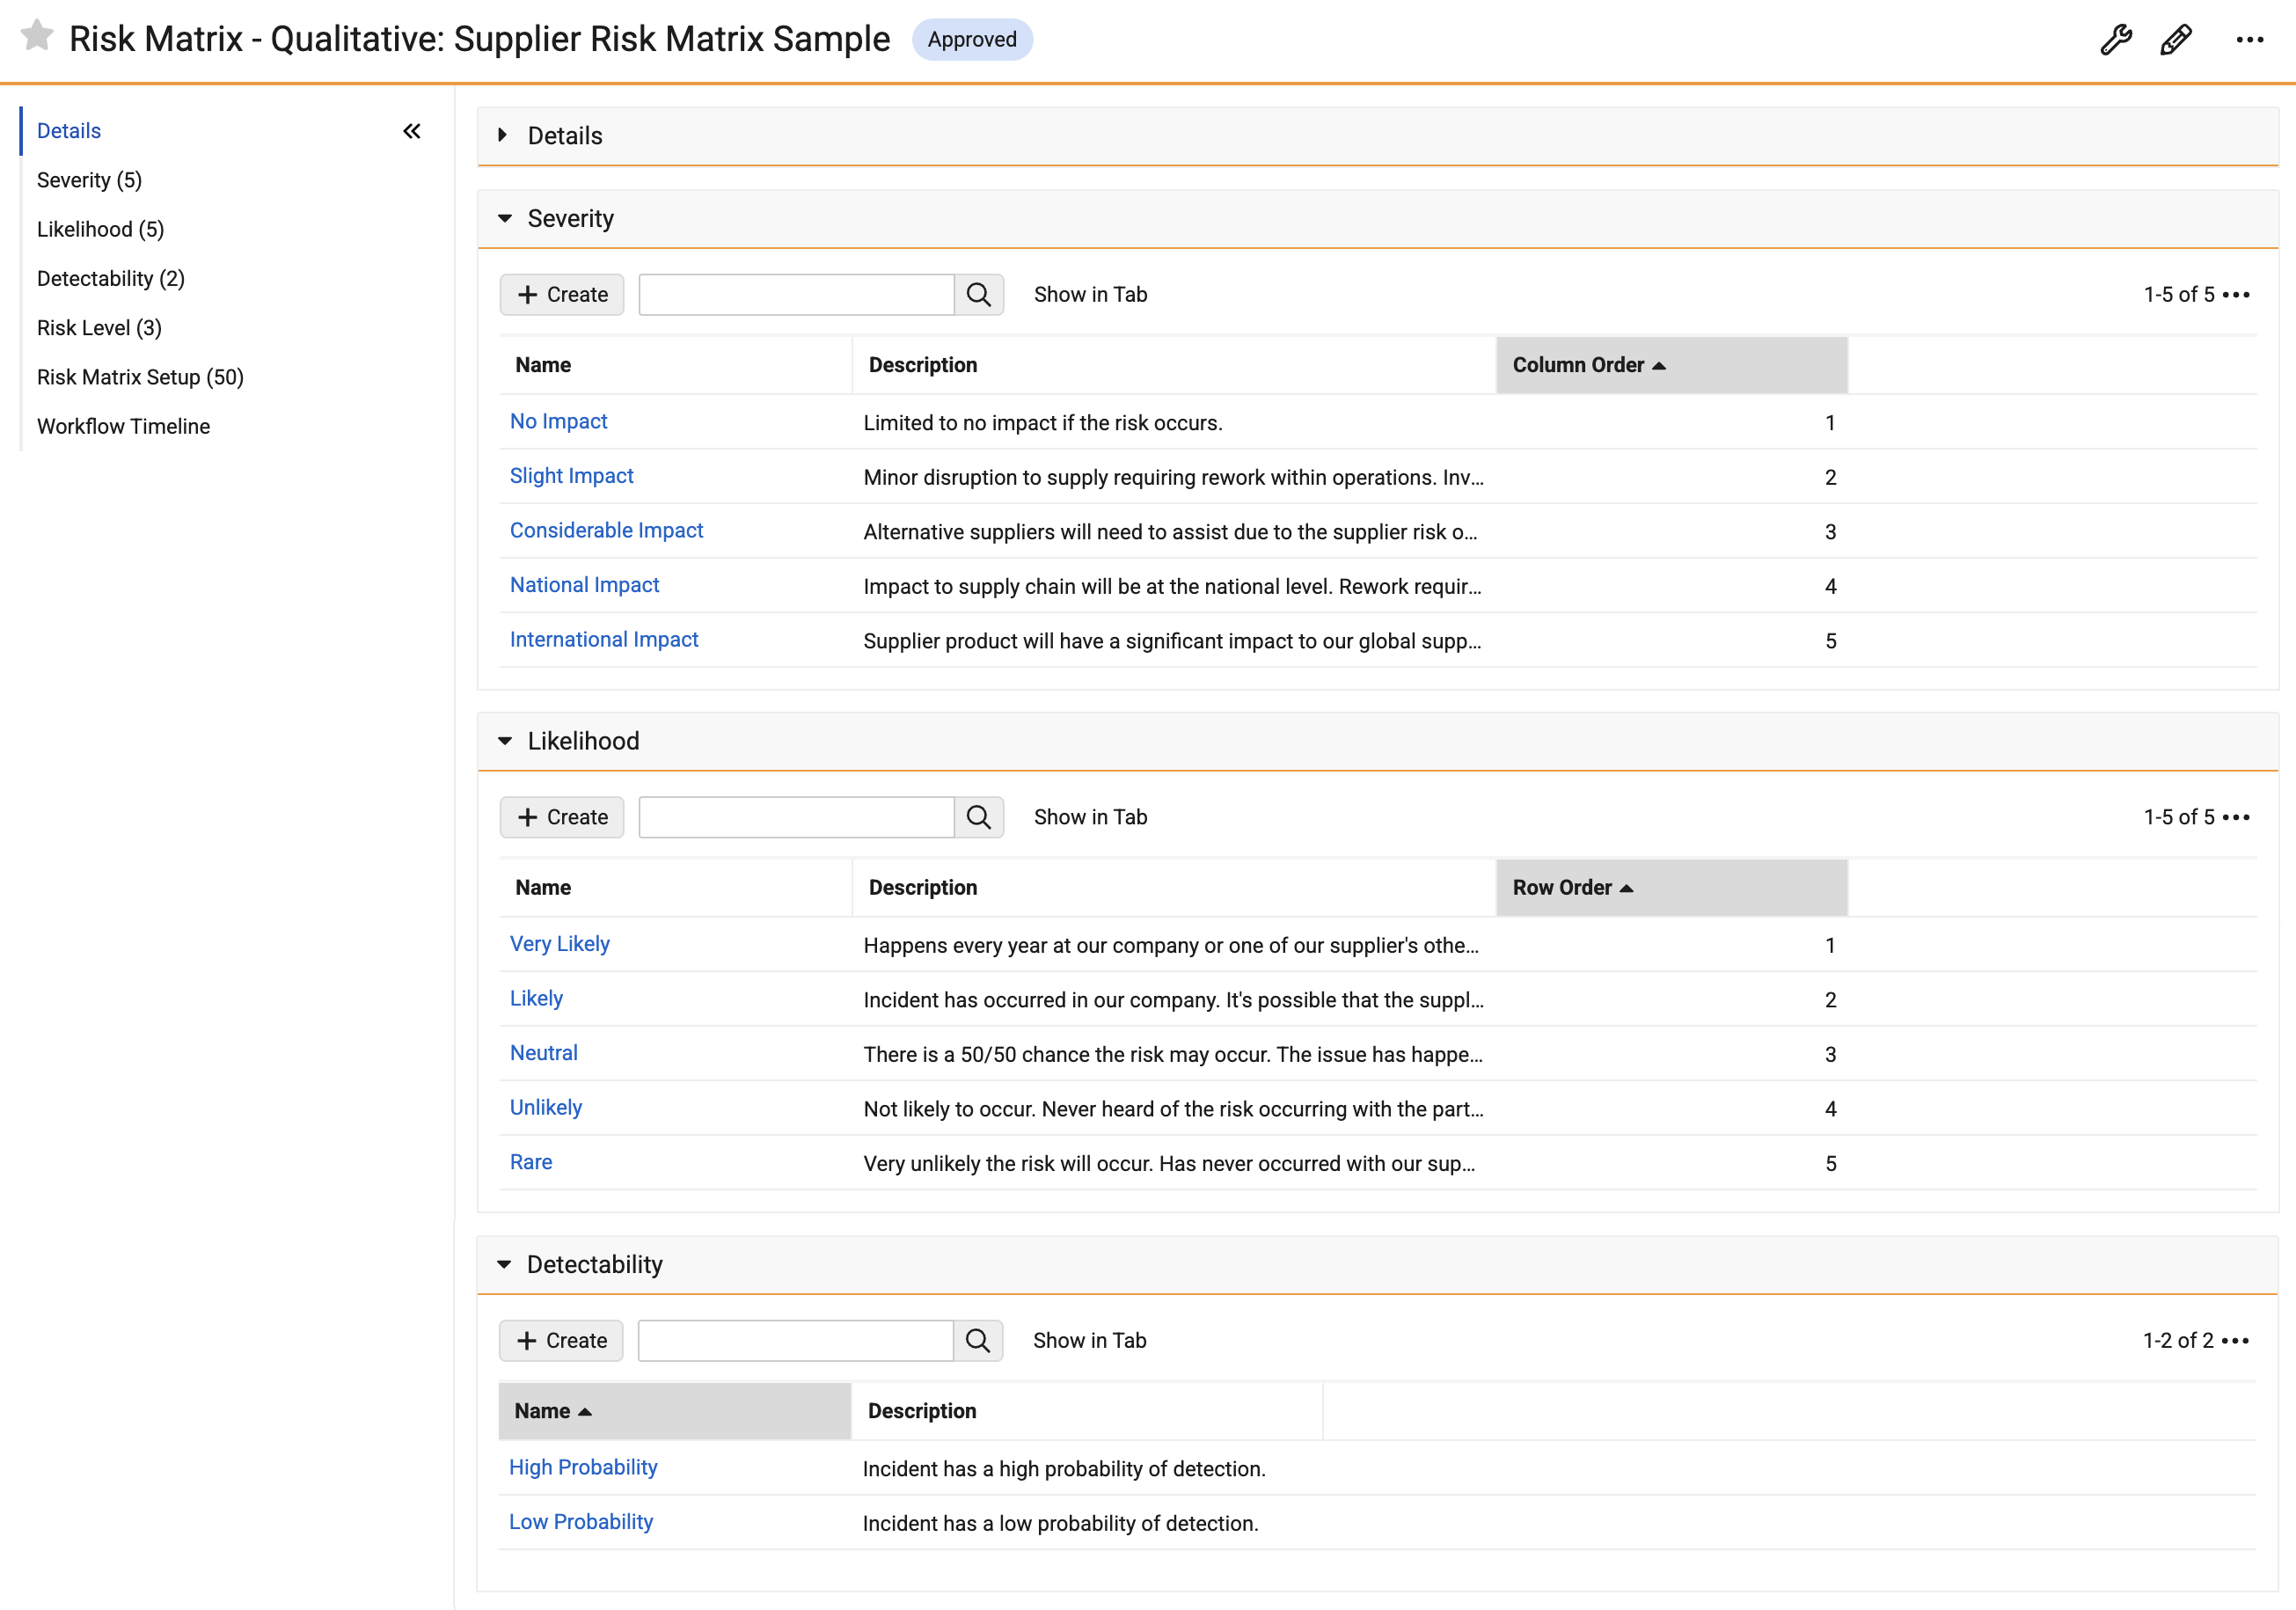Expand the Details section
2296x1610 pixels.
coord(503,135)
